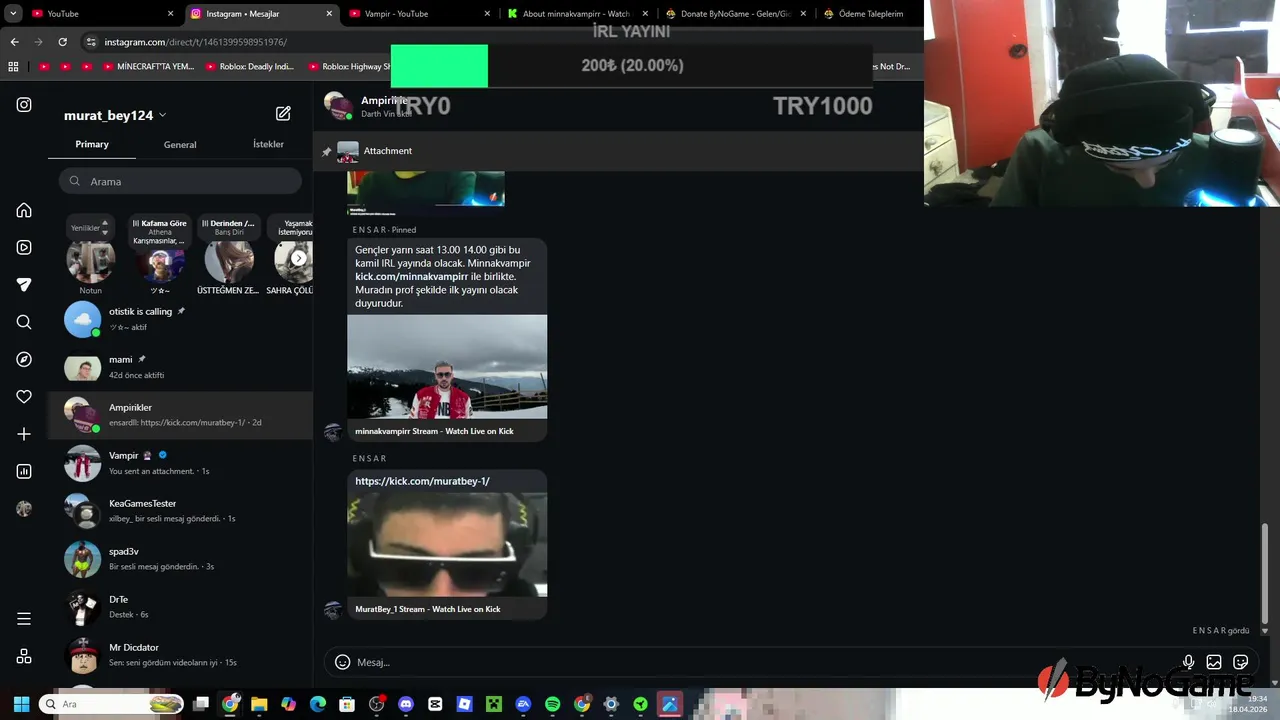Viewport: 1280px width, 720px height.
Task: Open the mami conversation
Action: (181, 367)
